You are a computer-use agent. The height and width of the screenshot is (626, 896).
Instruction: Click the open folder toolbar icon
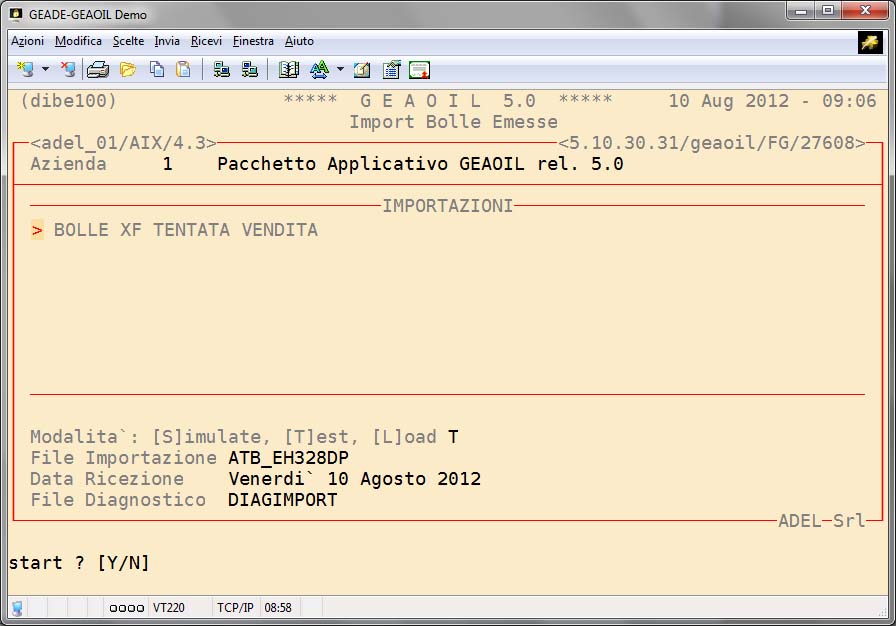128,69
